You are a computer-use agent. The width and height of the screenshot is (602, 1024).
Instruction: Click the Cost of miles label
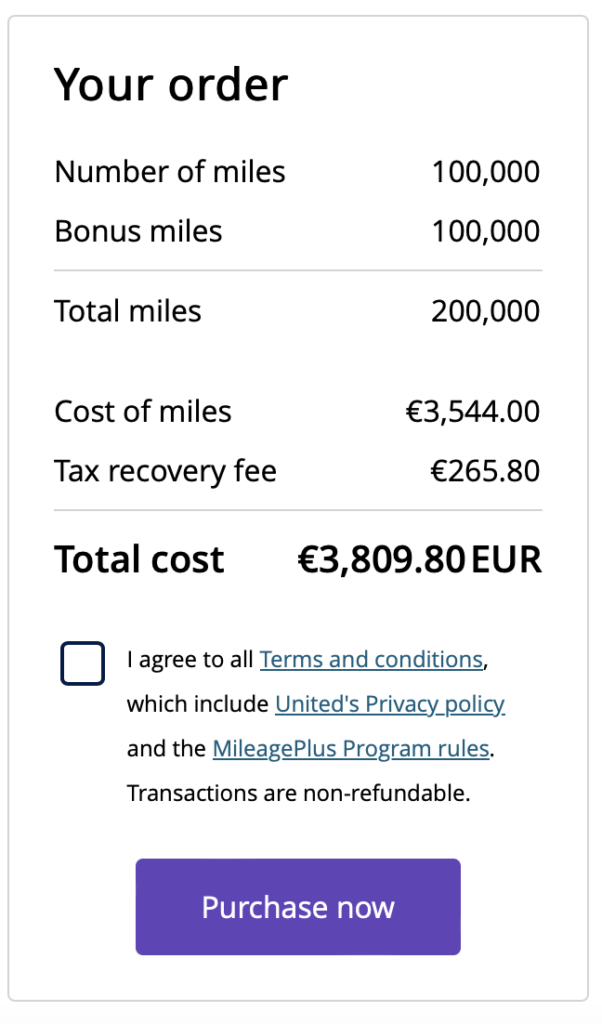[143, 411]
